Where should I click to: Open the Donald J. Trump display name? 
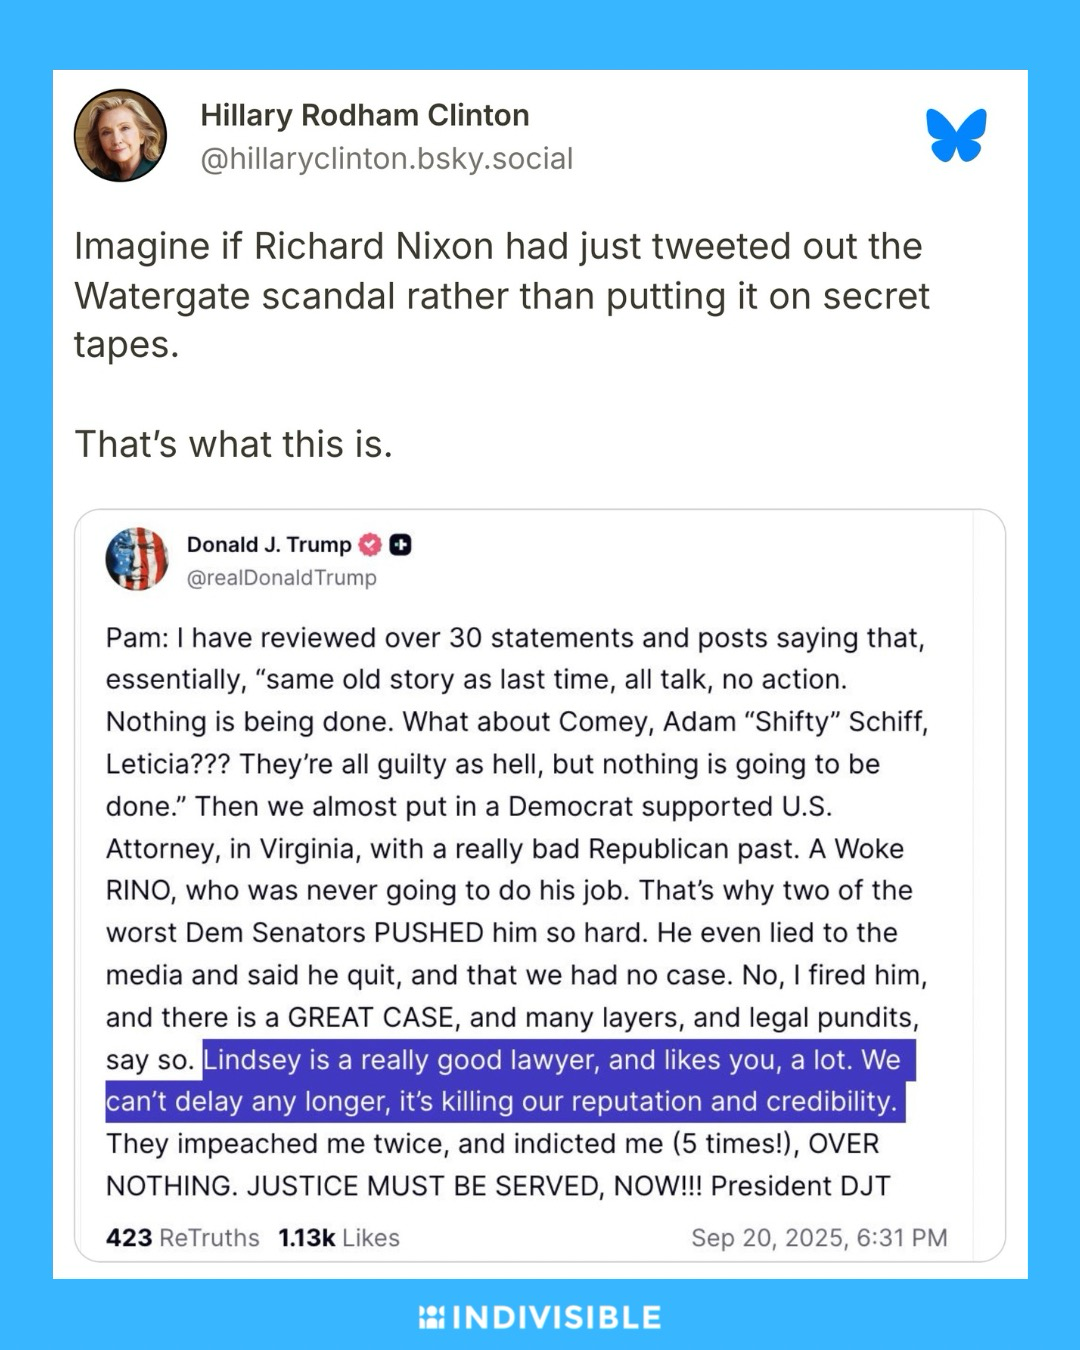(268, 545)
